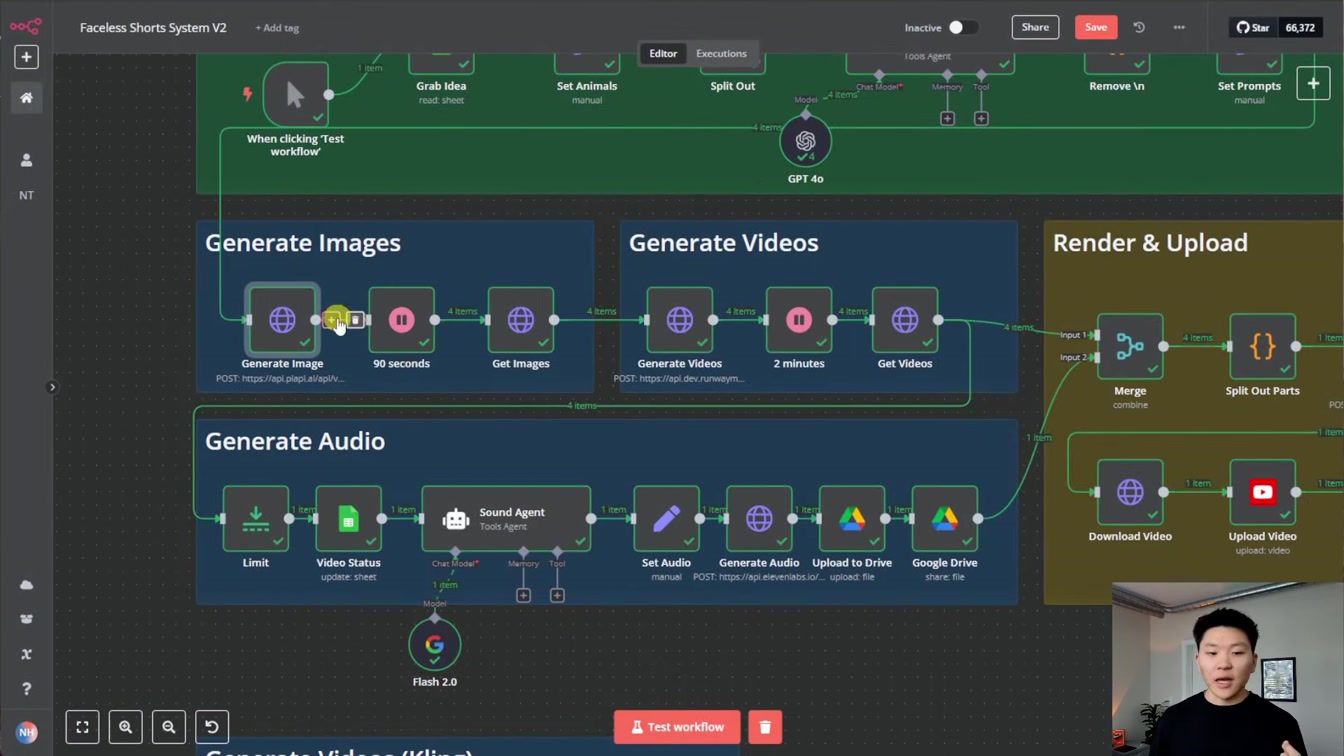Open the Upload Video YouTube node
The width and height of the screenshot is (1344, 756).
click(1262, 492)
